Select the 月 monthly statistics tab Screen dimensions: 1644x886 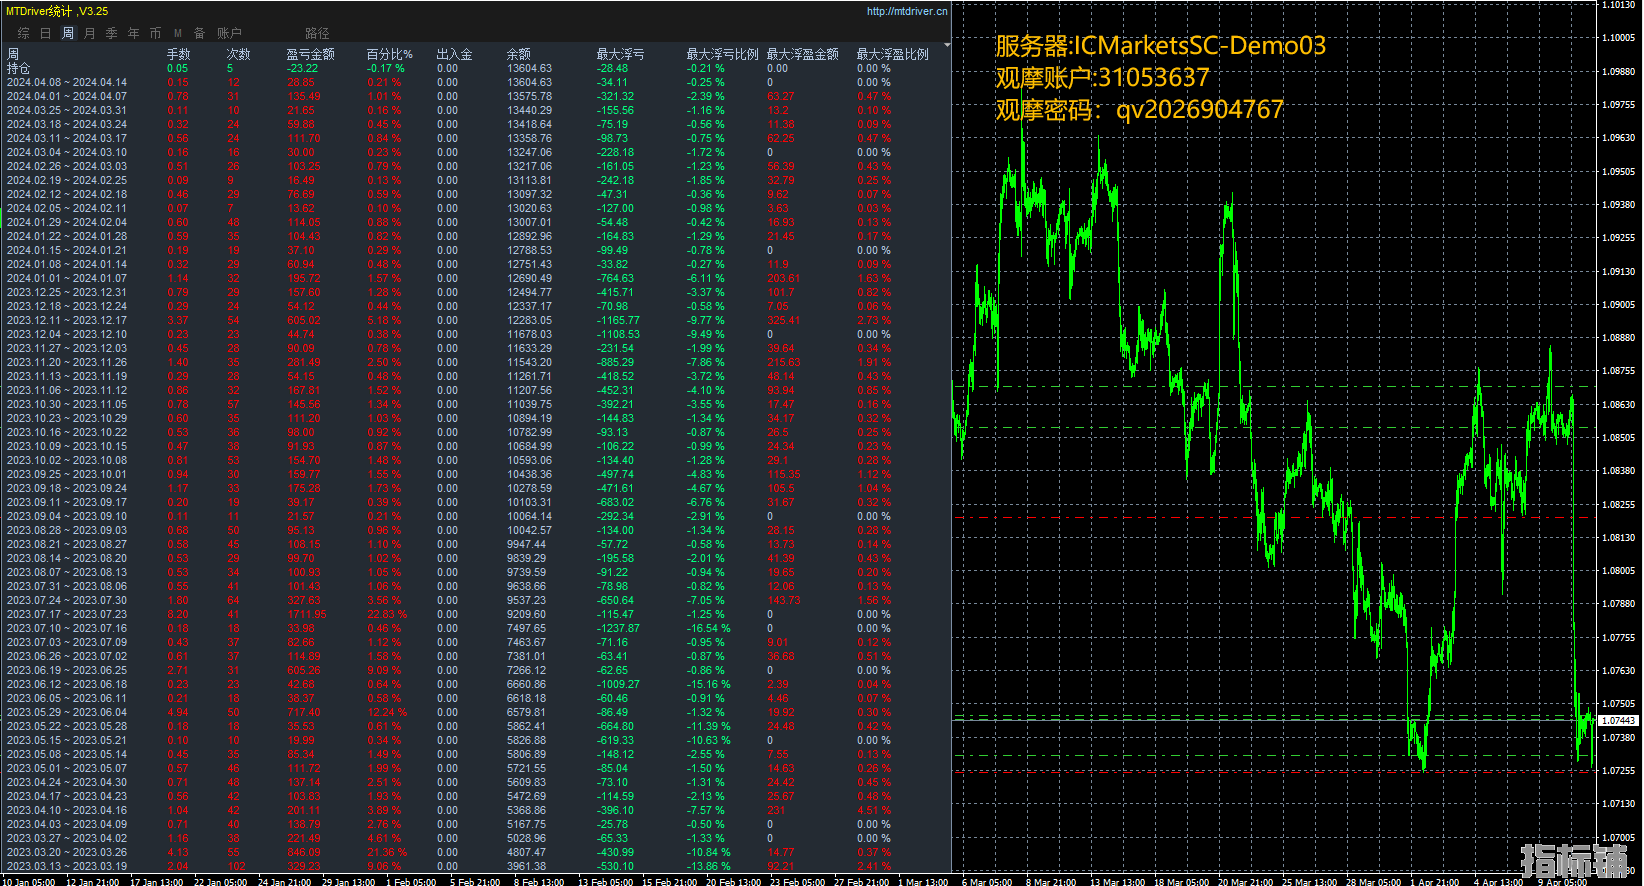(89, 33)
